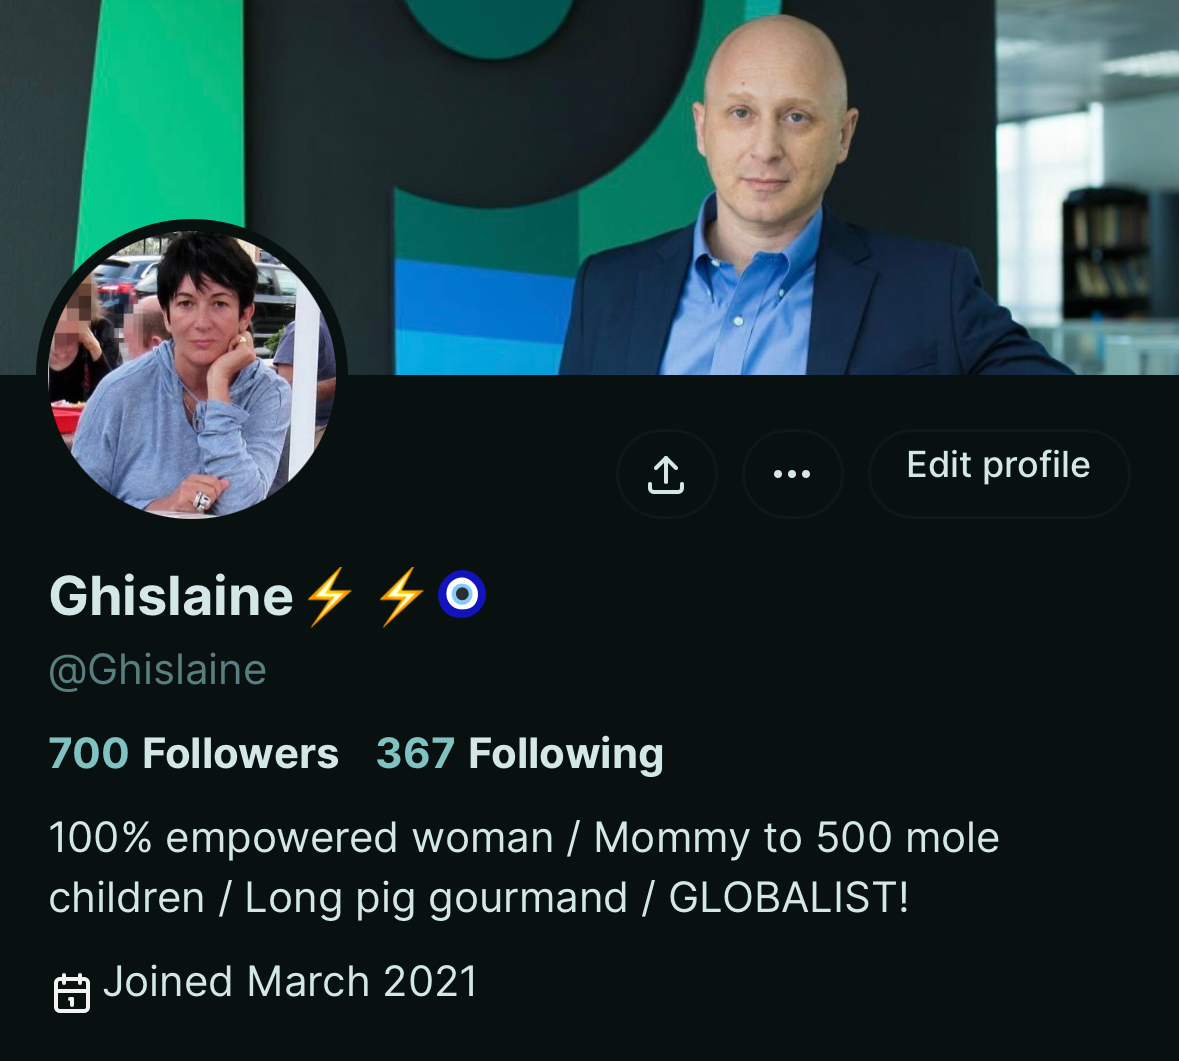Screen dimensions: 1179x1061
Task: Click the @Ghislaine handle text
Action: click(158, 671)
